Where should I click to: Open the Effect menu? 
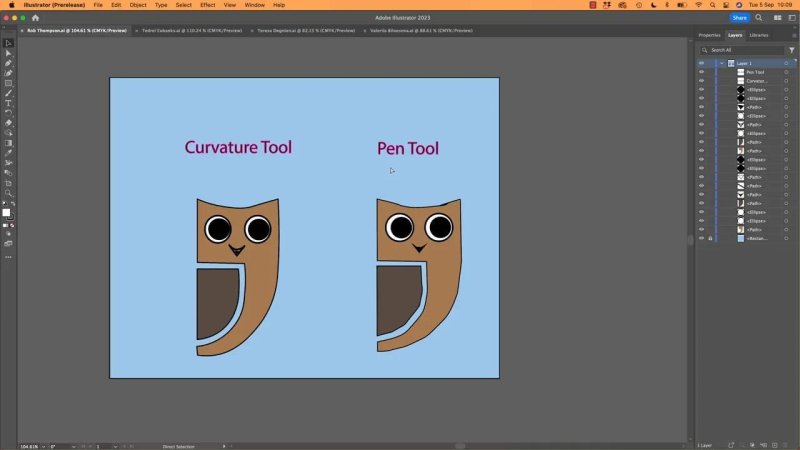(x=208, y=5)
